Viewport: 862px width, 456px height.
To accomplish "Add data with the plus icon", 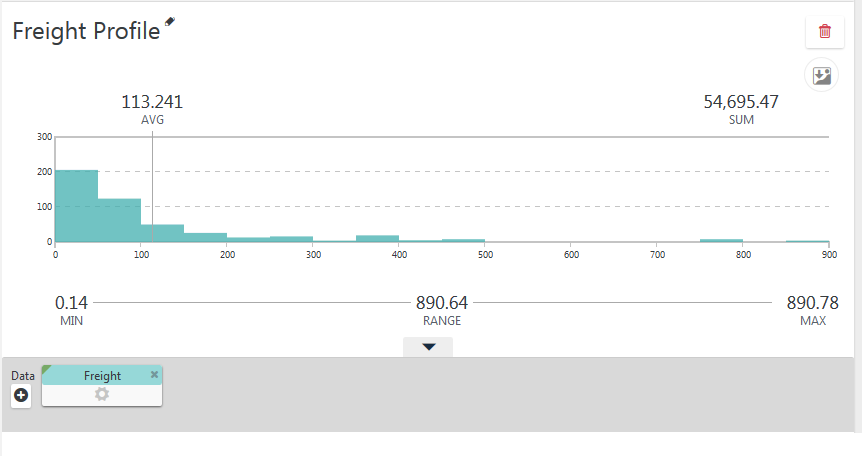I will (x=21, y=395).
